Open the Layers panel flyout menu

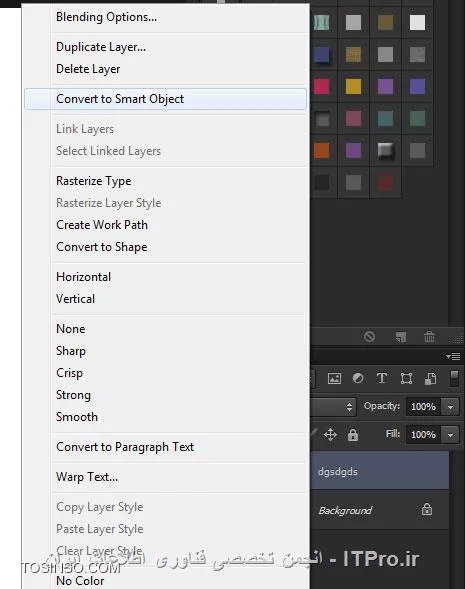(x=453, y=356)
